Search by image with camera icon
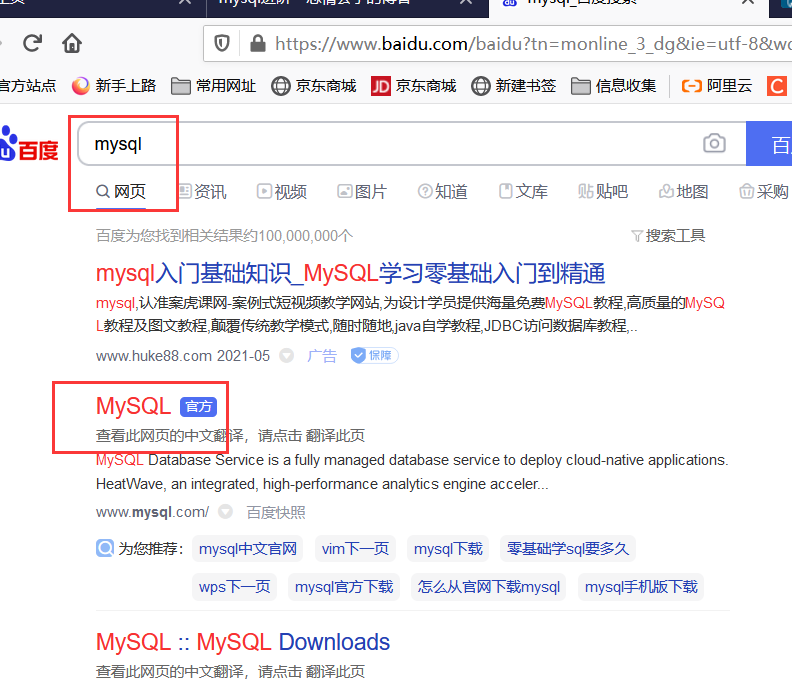This screenshot has width=792, height=679. click(x=714, y=143)
